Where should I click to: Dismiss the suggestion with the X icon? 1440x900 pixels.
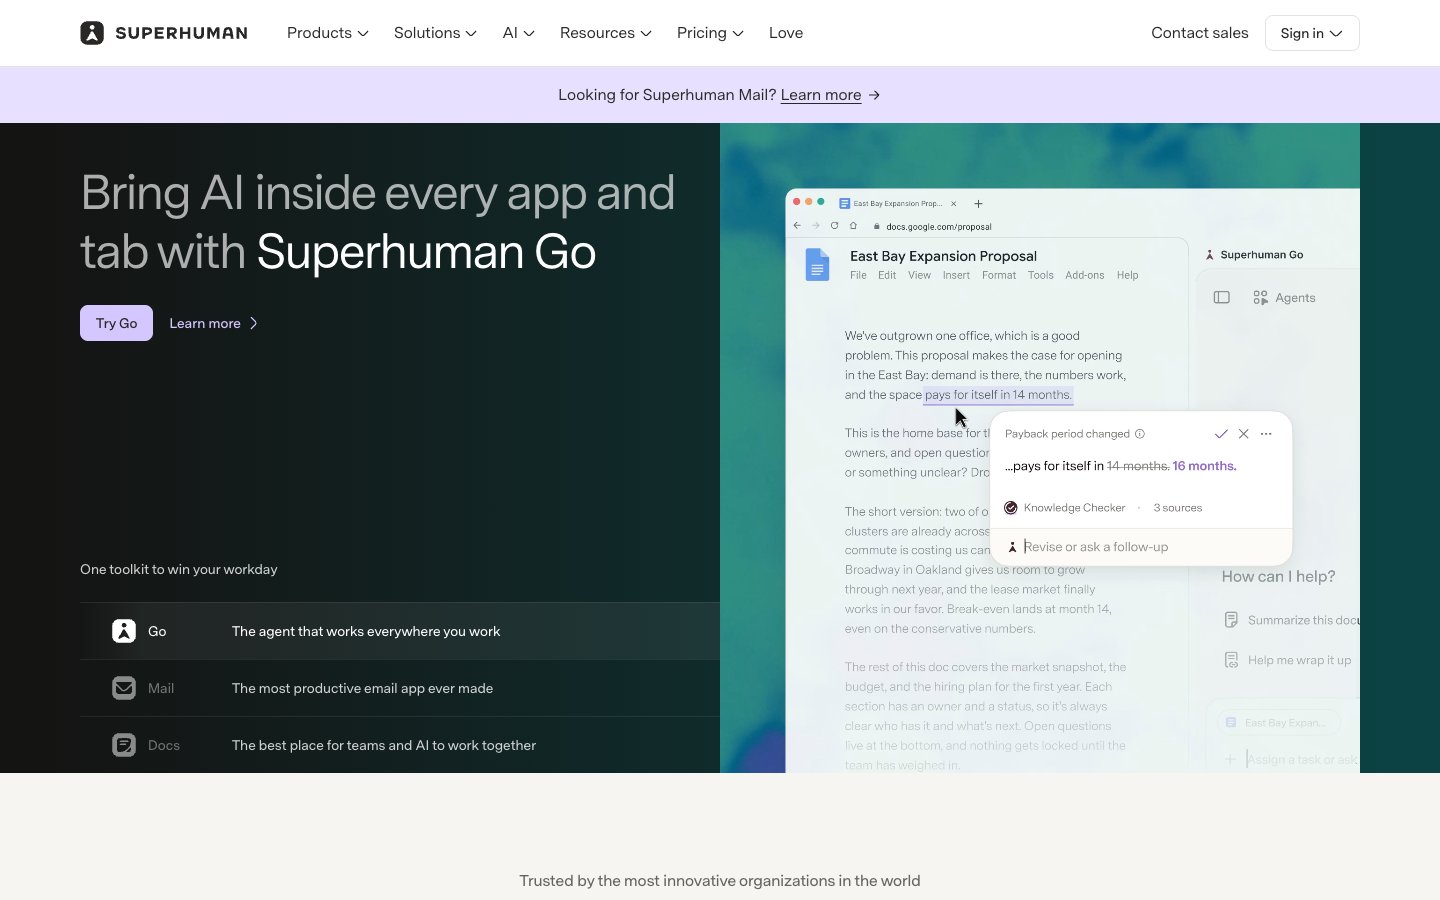click(x=1243, y=434)
